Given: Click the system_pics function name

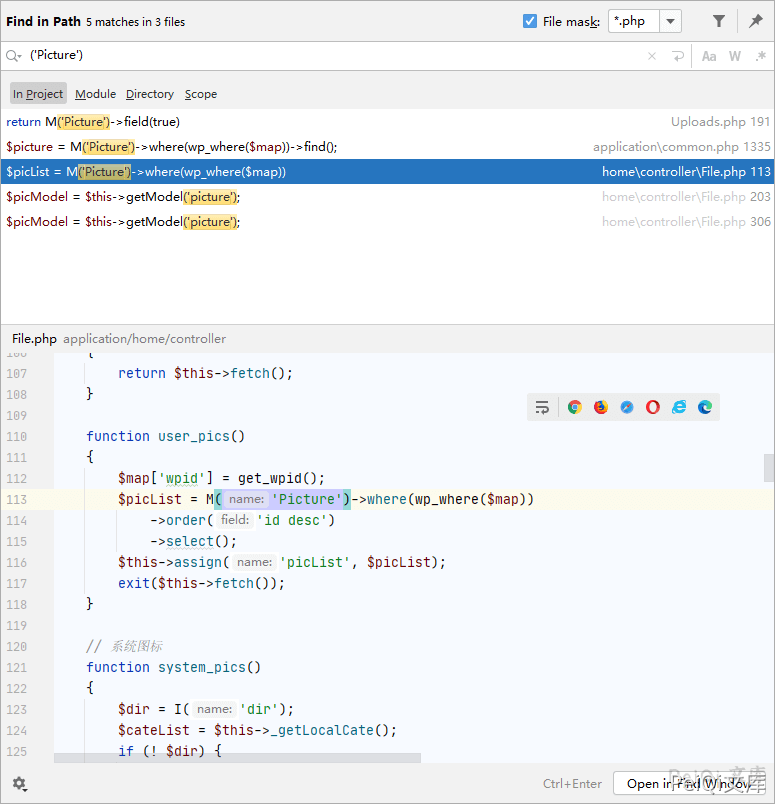Looking at the screenshot, I should tap(202, 667).
